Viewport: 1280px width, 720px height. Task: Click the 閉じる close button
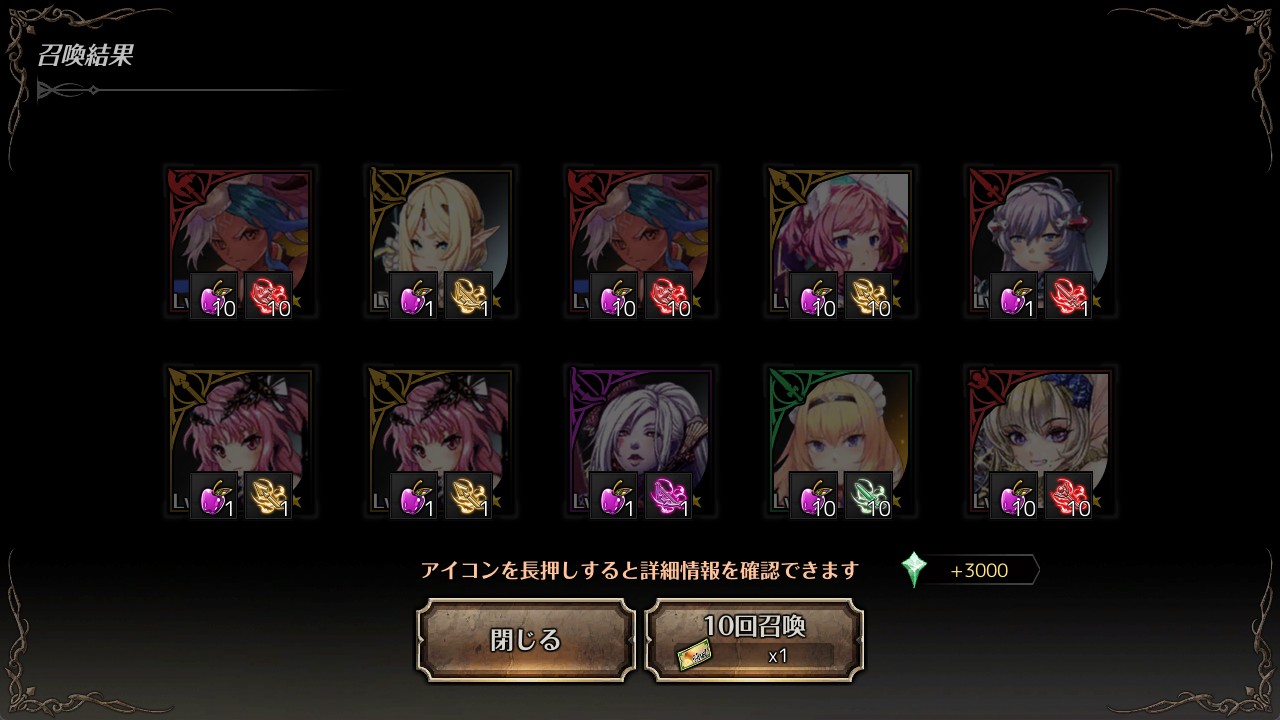click(x=526, y=640)
